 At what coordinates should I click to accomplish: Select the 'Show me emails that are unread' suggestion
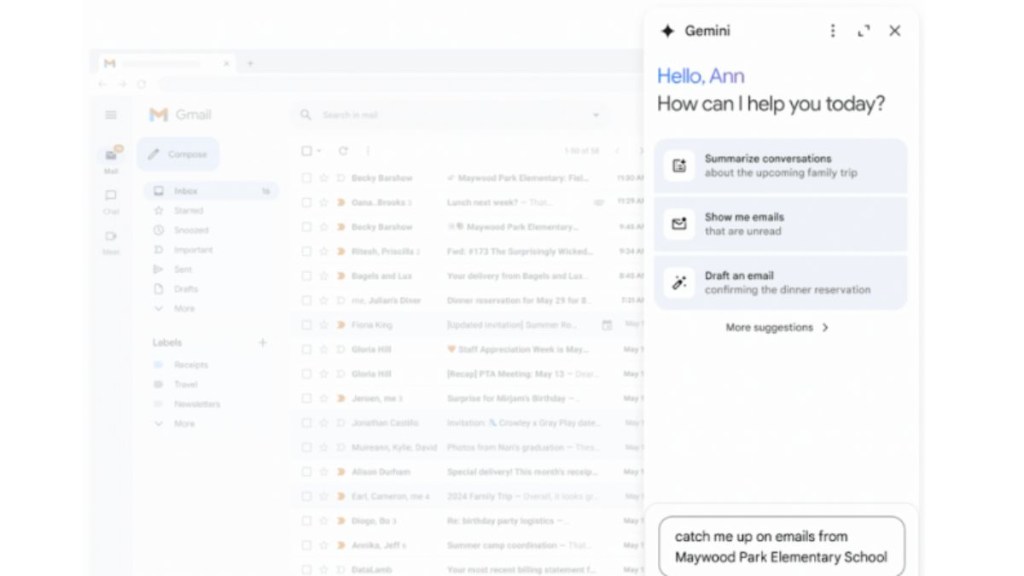coord(780,224)
